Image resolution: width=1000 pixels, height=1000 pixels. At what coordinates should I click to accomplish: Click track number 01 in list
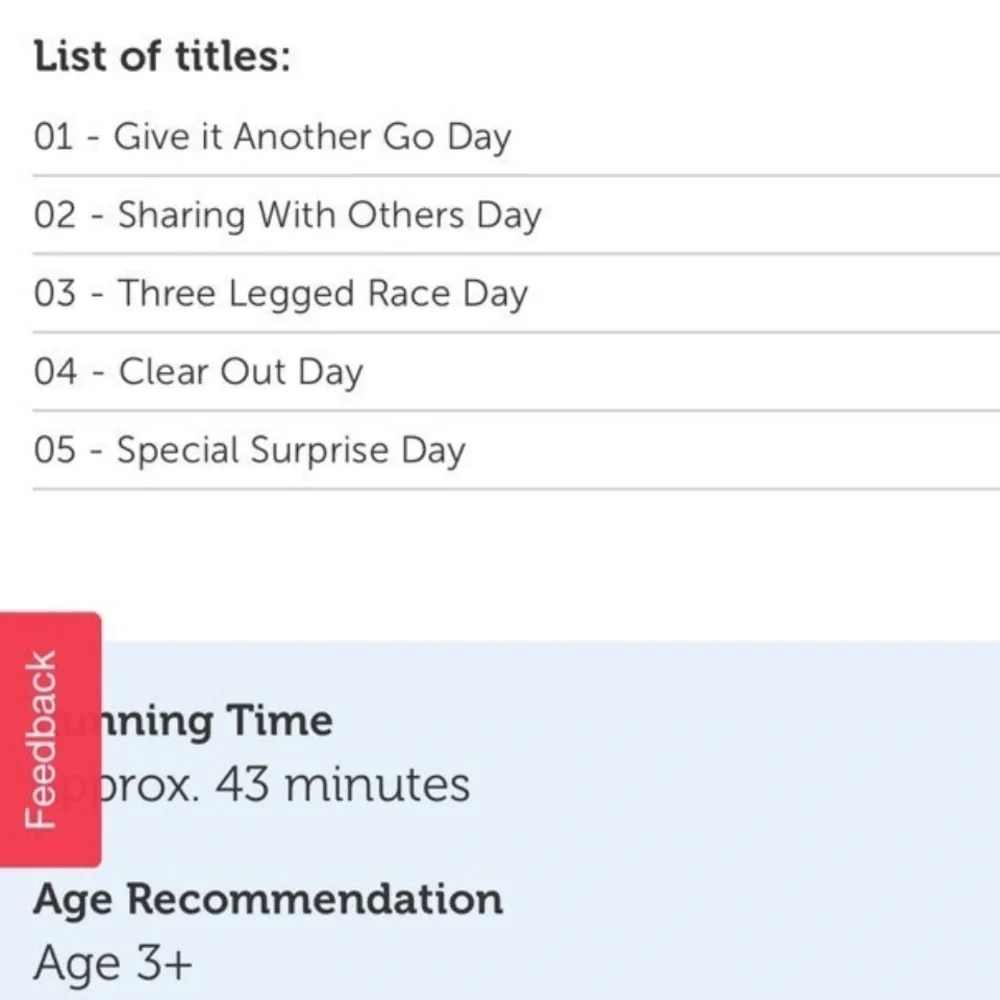(x=54, y=136)
